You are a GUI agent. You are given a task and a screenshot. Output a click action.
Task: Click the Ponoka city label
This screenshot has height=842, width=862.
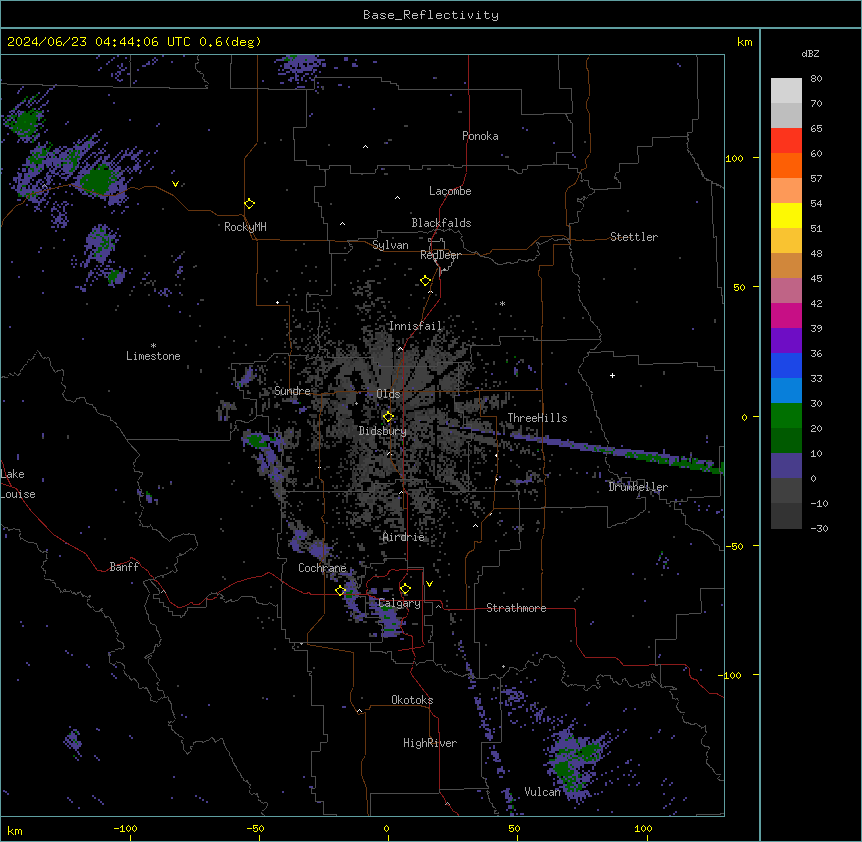480,136
